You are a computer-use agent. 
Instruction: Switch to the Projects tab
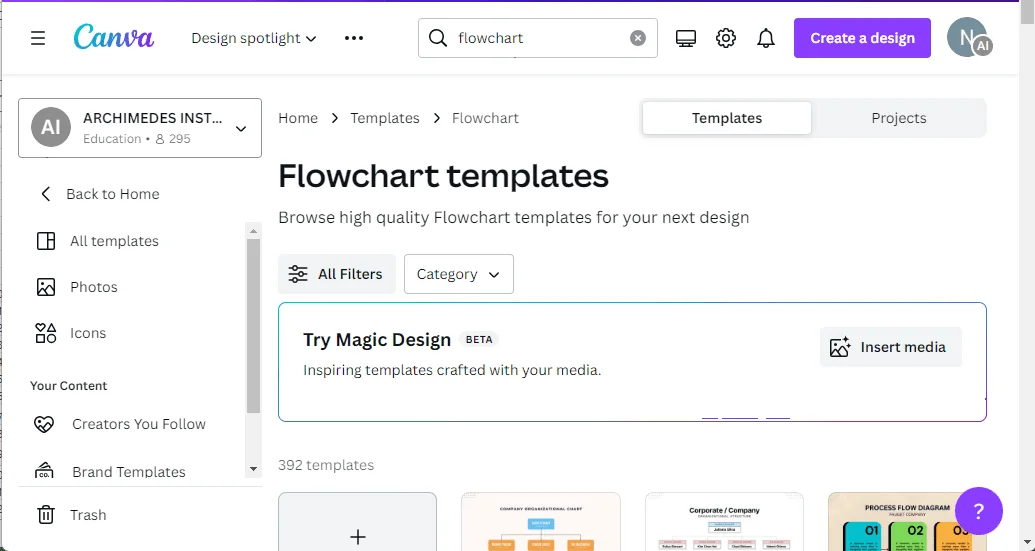click(x=898, y=118)
